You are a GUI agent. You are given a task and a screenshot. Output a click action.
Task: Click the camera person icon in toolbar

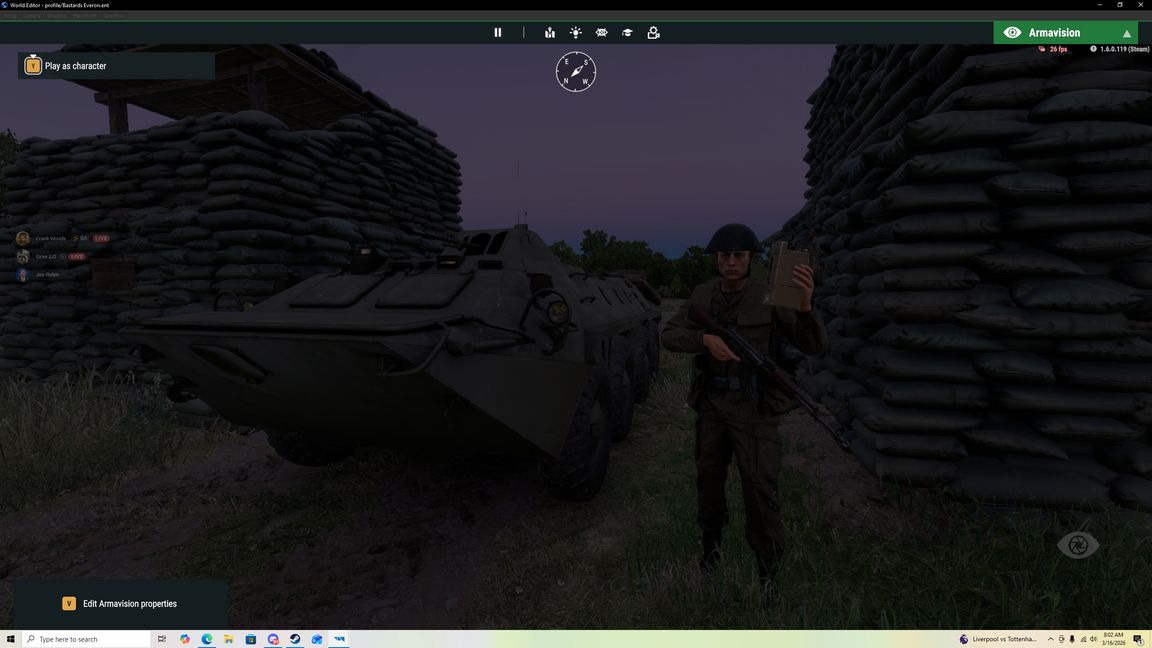(653, 32)
